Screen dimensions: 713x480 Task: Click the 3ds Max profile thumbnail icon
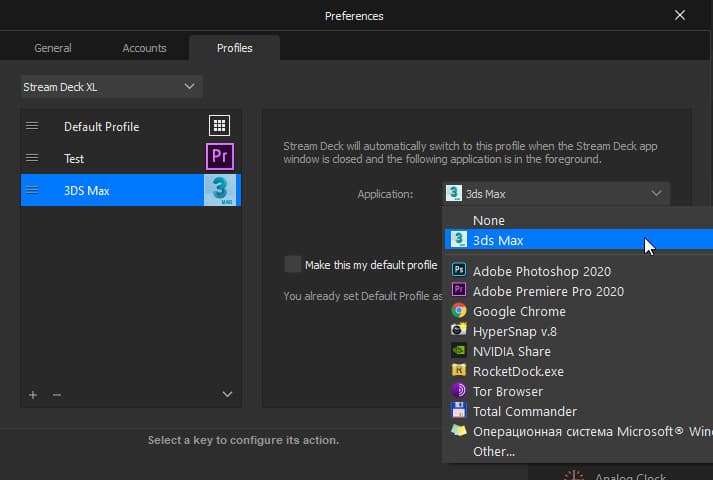tap(220, 190)
